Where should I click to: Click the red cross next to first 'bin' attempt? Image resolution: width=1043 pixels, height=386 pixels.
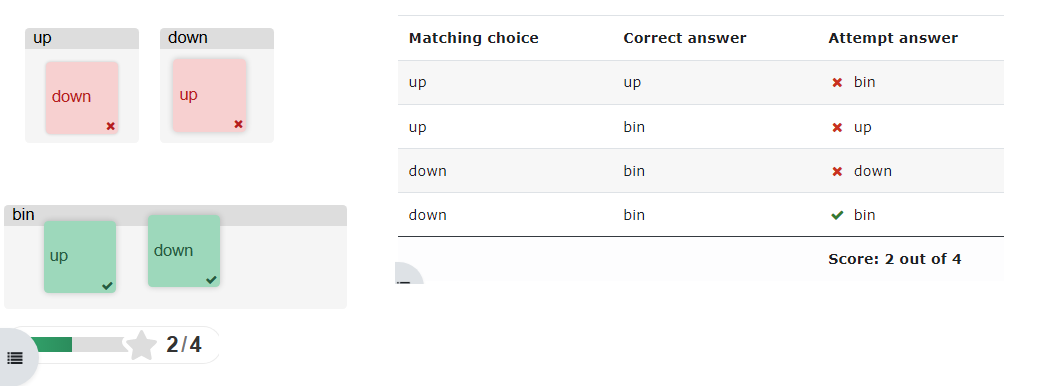point(837,83)
